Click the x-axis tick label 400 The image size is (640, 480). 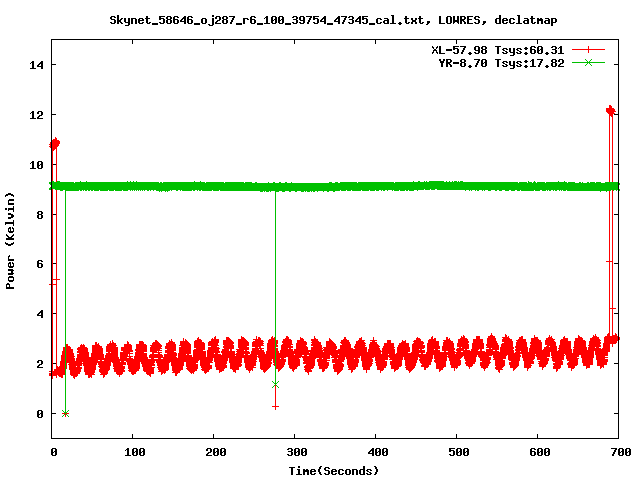tap(378, 452)
